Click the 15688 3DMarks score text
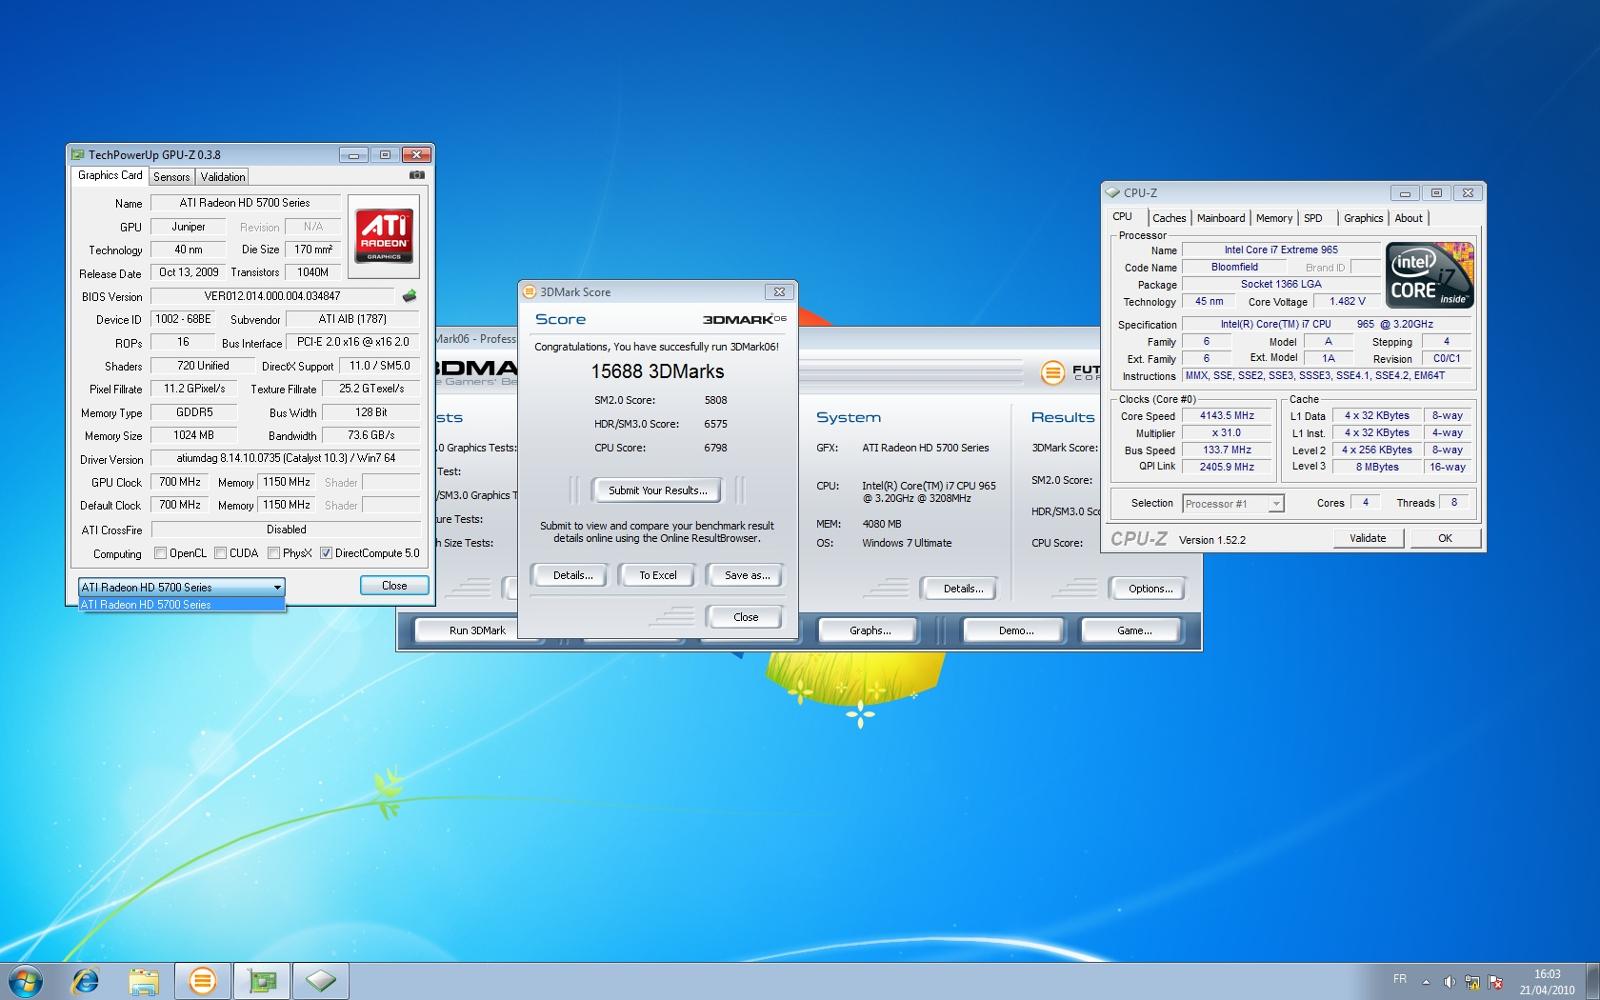The width and height of the screenshot is (1600, 1000). 657,372
